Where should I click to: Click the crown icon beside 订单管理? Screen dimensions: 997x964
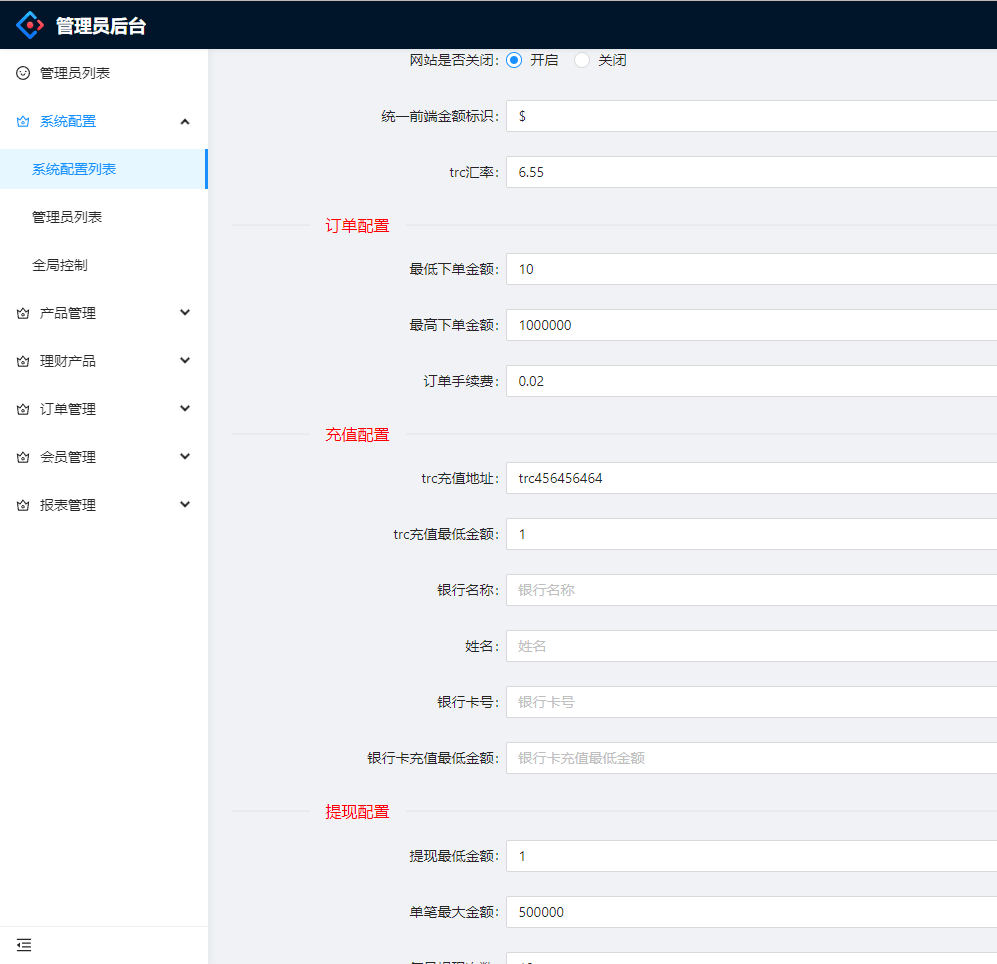point(23,410)
